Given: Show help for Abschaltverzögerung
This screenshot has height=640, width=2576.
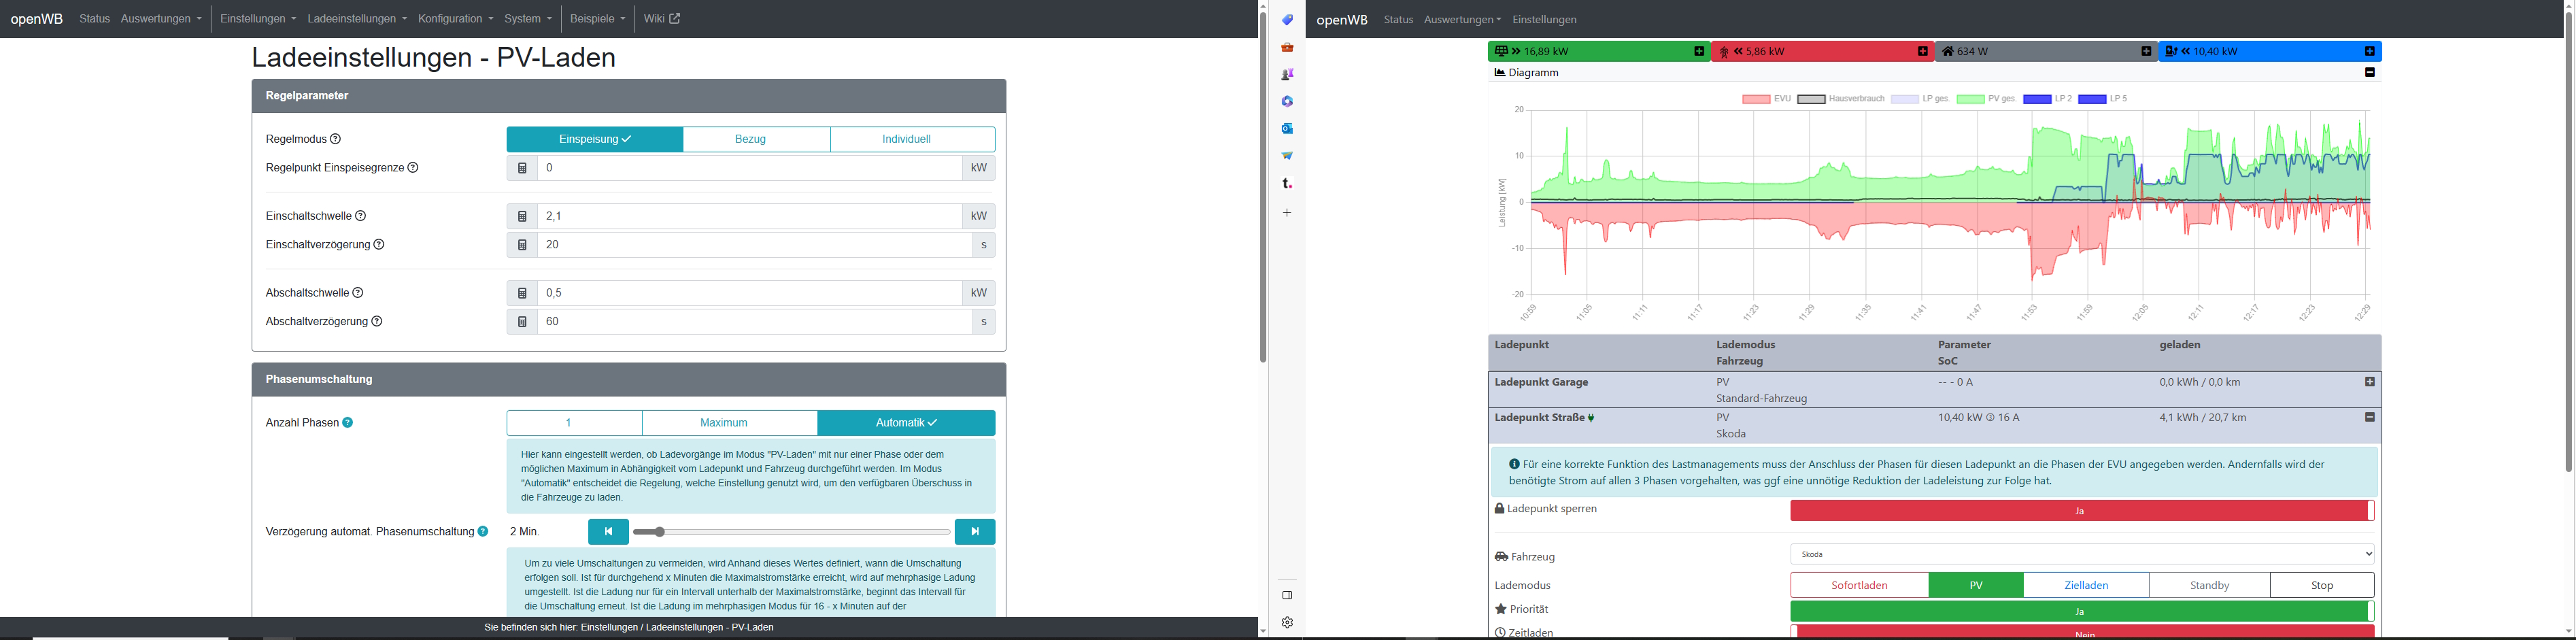Looking at the screenshot, I should pos(377,322).
